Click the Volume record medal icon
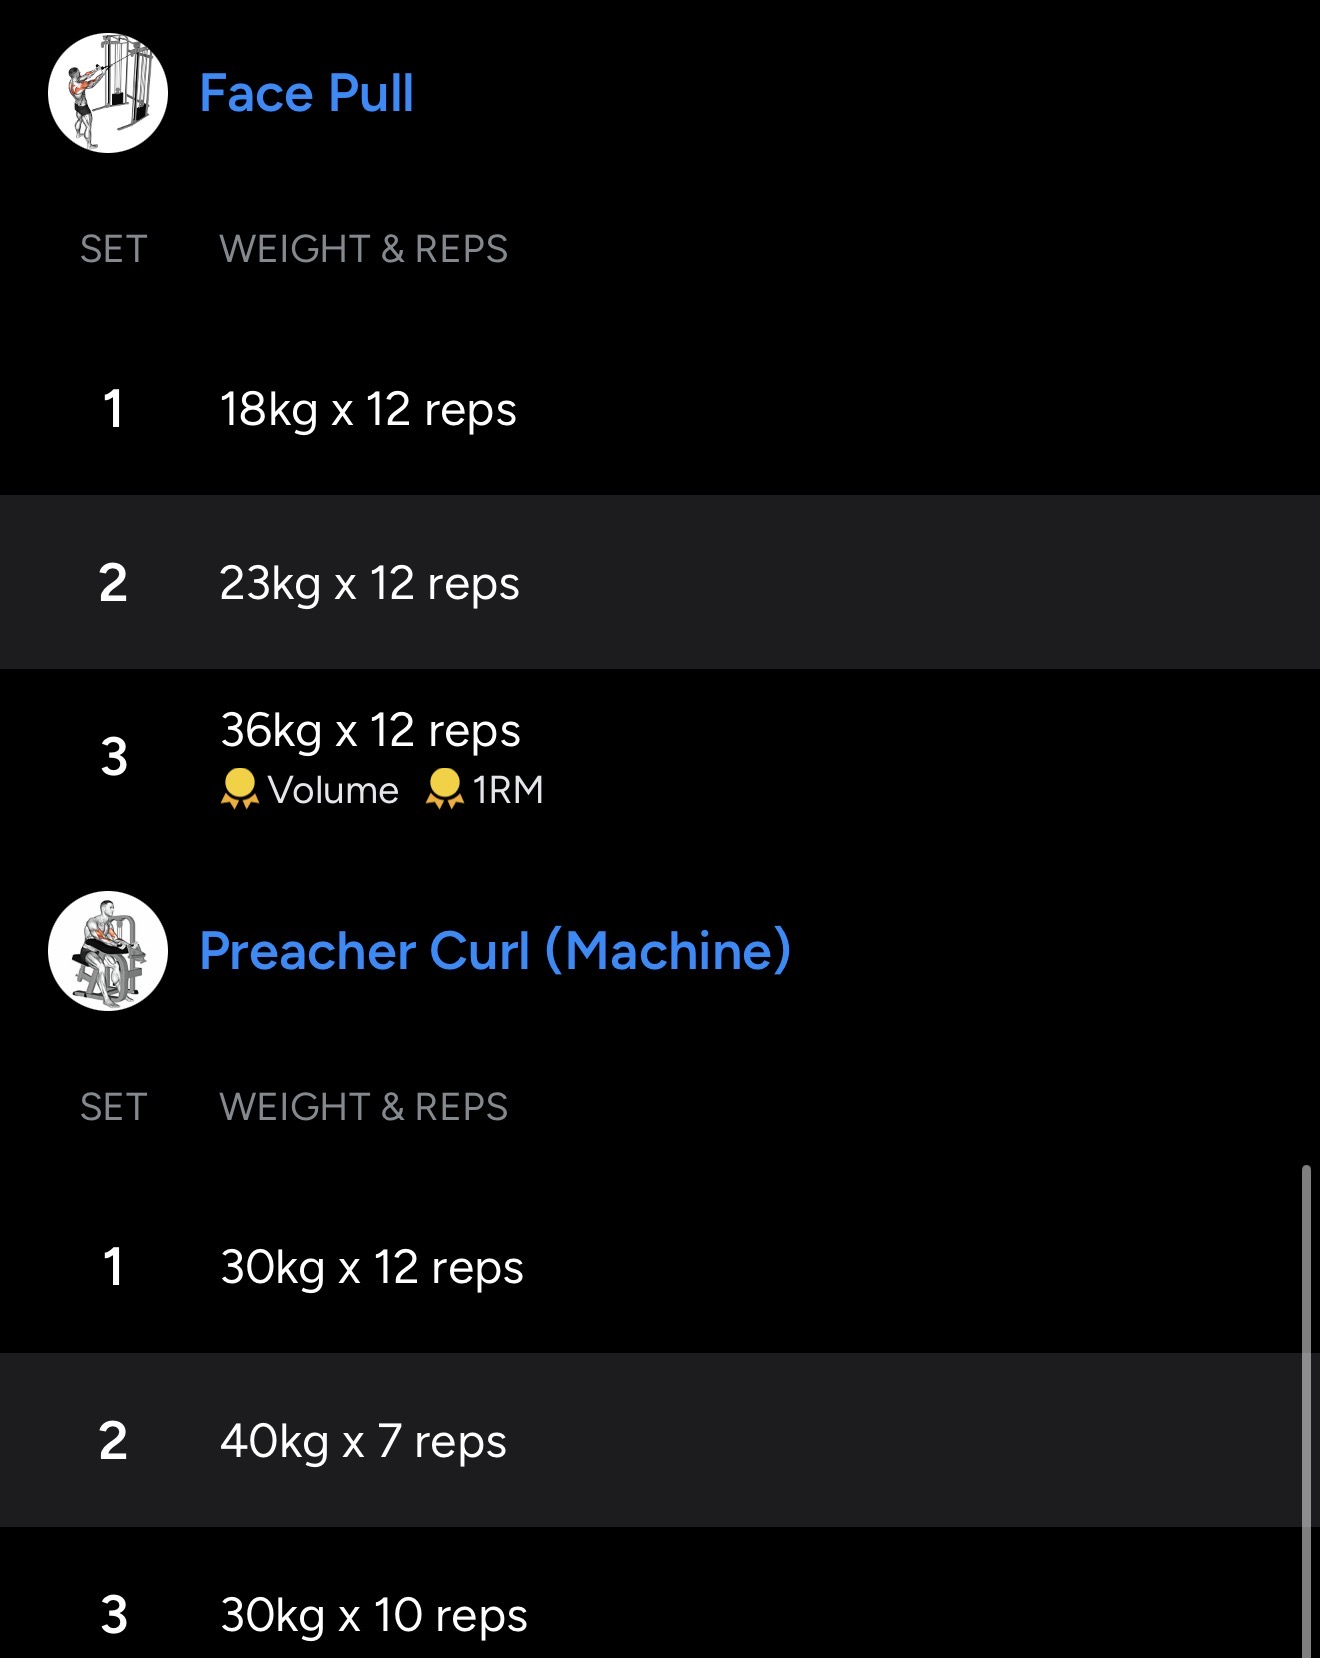Screen dimensions: 1320x1658 point(239,789)
